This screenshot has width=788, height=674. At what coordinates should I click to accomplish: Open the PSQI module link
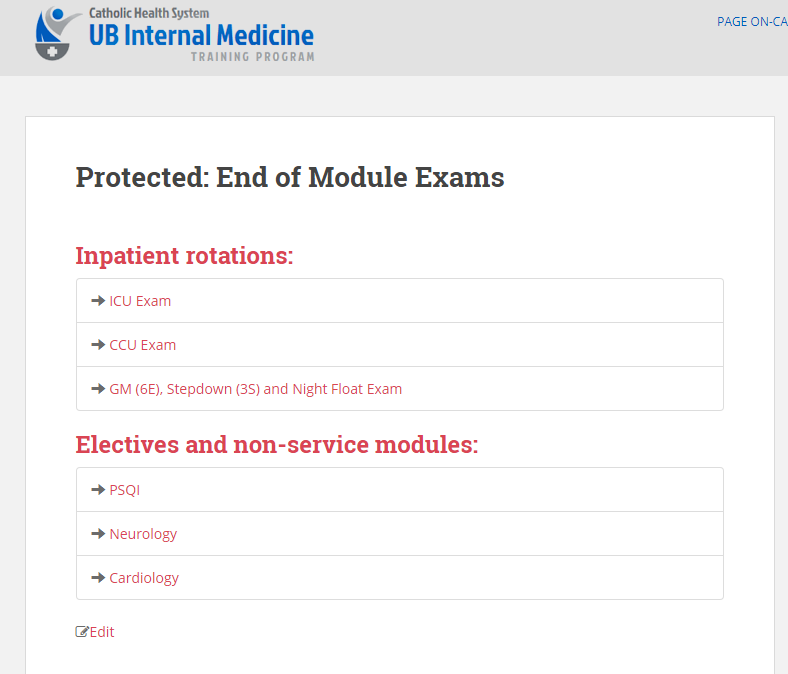pyautogui.click(x=125, y=490)
